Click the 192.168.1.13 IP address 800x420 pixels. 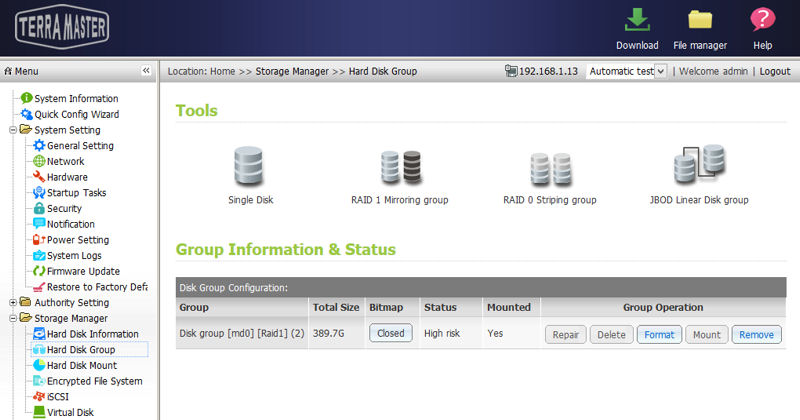[548, 71]
